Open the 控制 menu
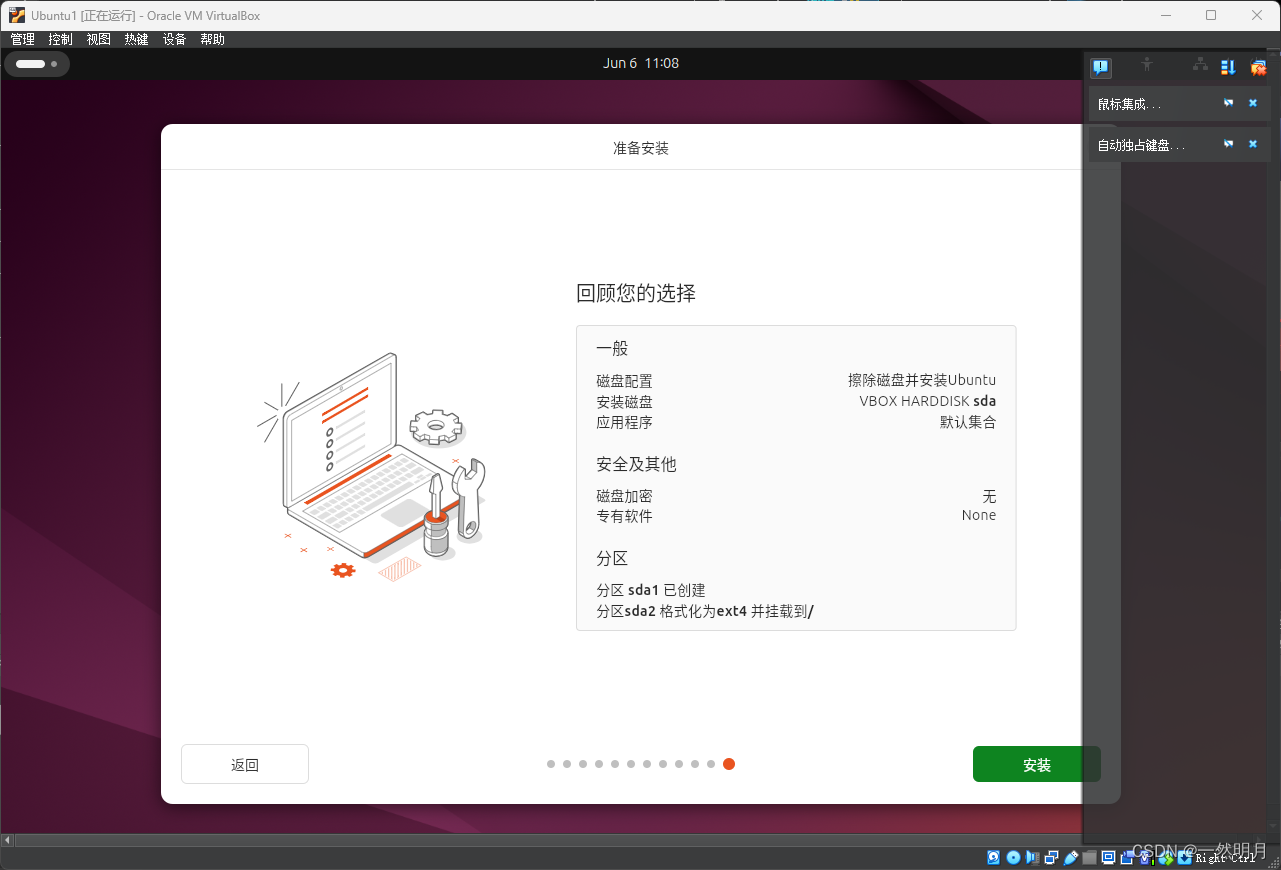The width and height of the screenshot is (1281, 870). tap(60, 39)
